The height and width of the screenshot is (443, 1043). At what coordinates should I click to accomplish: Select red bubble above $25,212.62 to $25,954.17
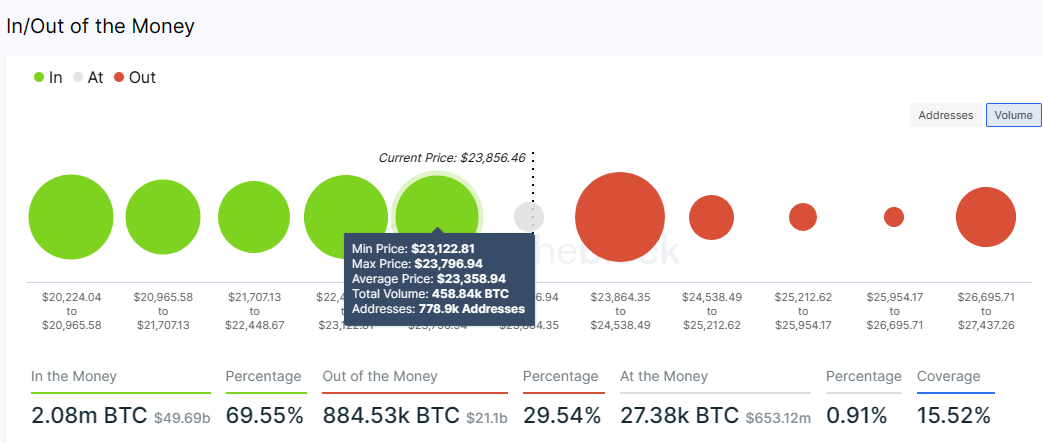point(803,217)
